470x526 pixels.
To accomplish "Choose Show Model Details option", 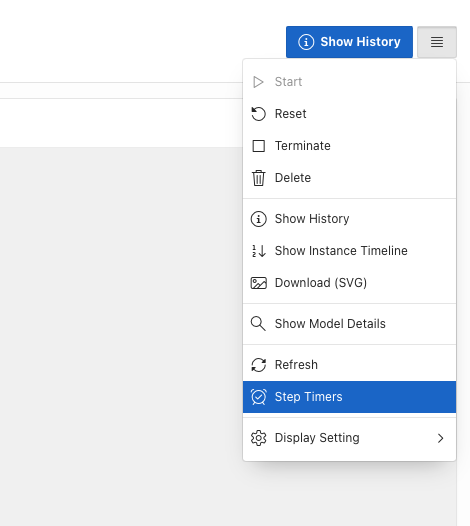I will pos(349,324).
